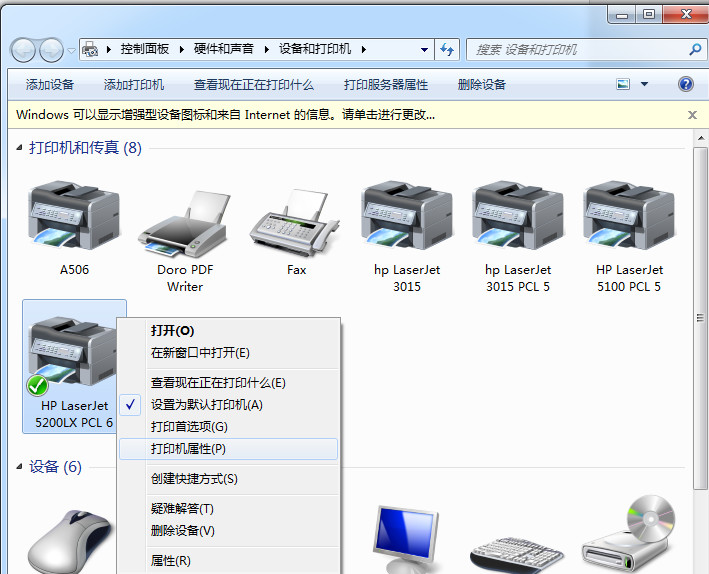The height and width of the screenshot is (574, 709).
Task: Collapse the 设备 (6) group
Action: click(19, 466)
